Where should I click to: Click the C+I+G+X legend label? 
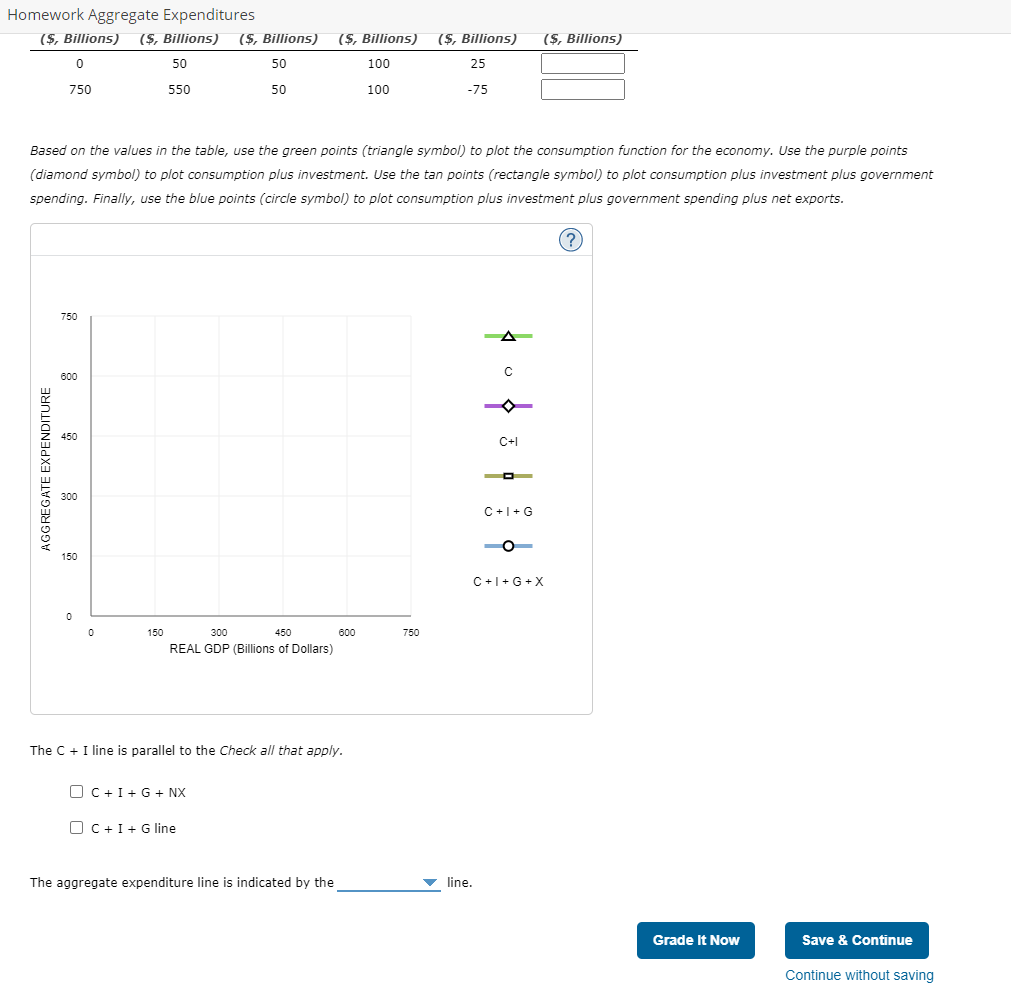click(x=507, y=581)
